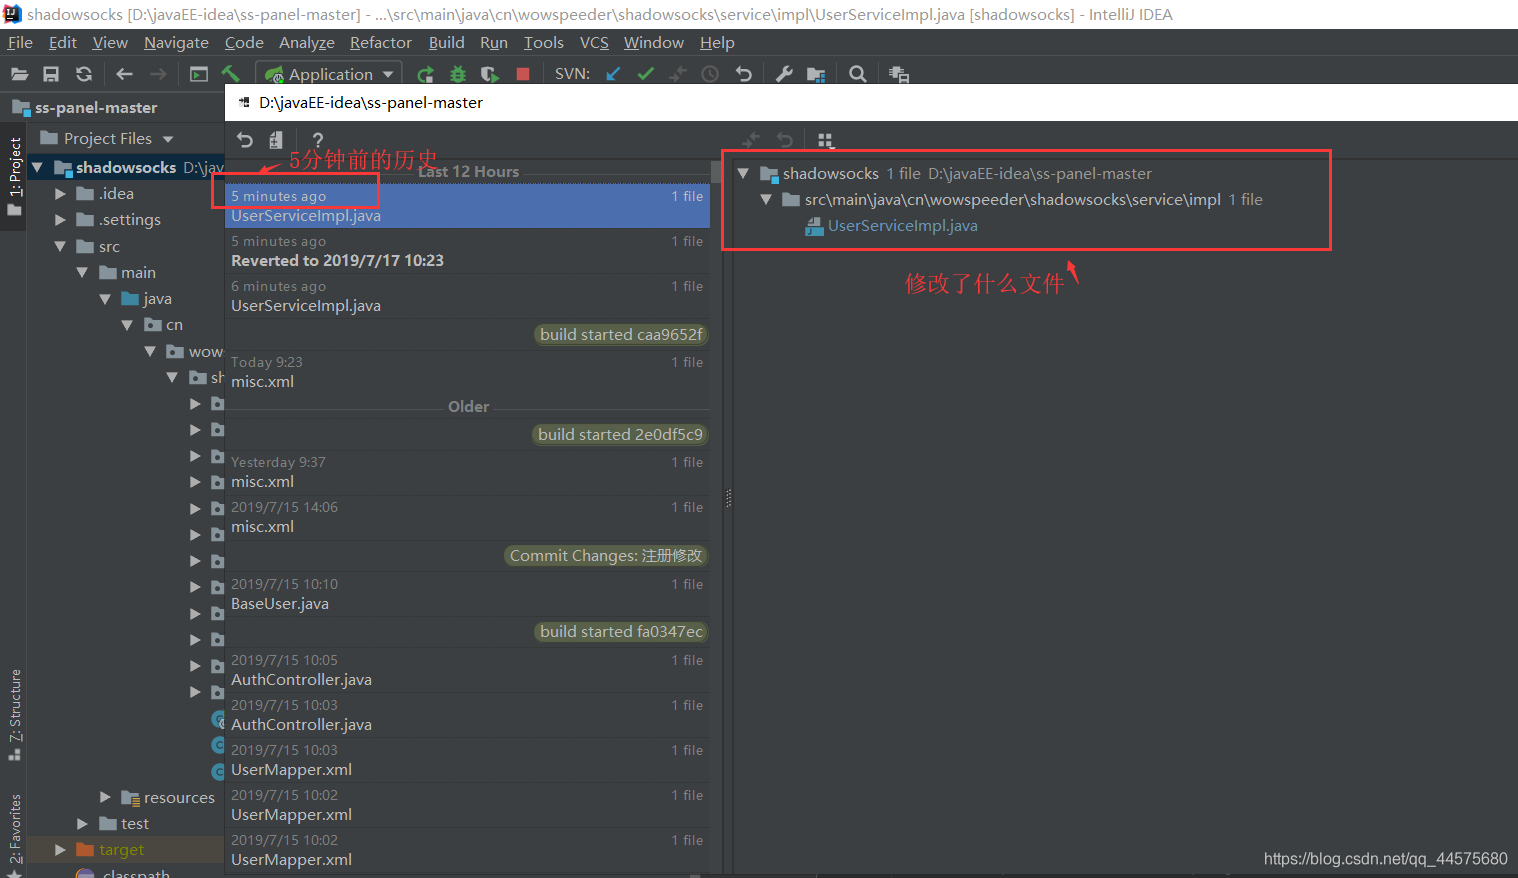Collapse the main folder node
The image size is (1518, 878).
(x=82, y=272)
